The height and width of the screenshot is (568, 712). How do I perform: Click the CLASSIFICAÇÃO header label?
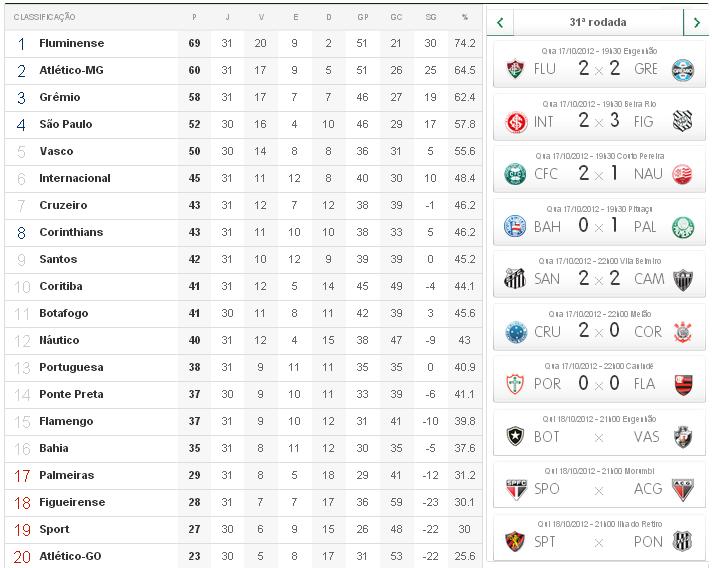click(x=44, y=17)
